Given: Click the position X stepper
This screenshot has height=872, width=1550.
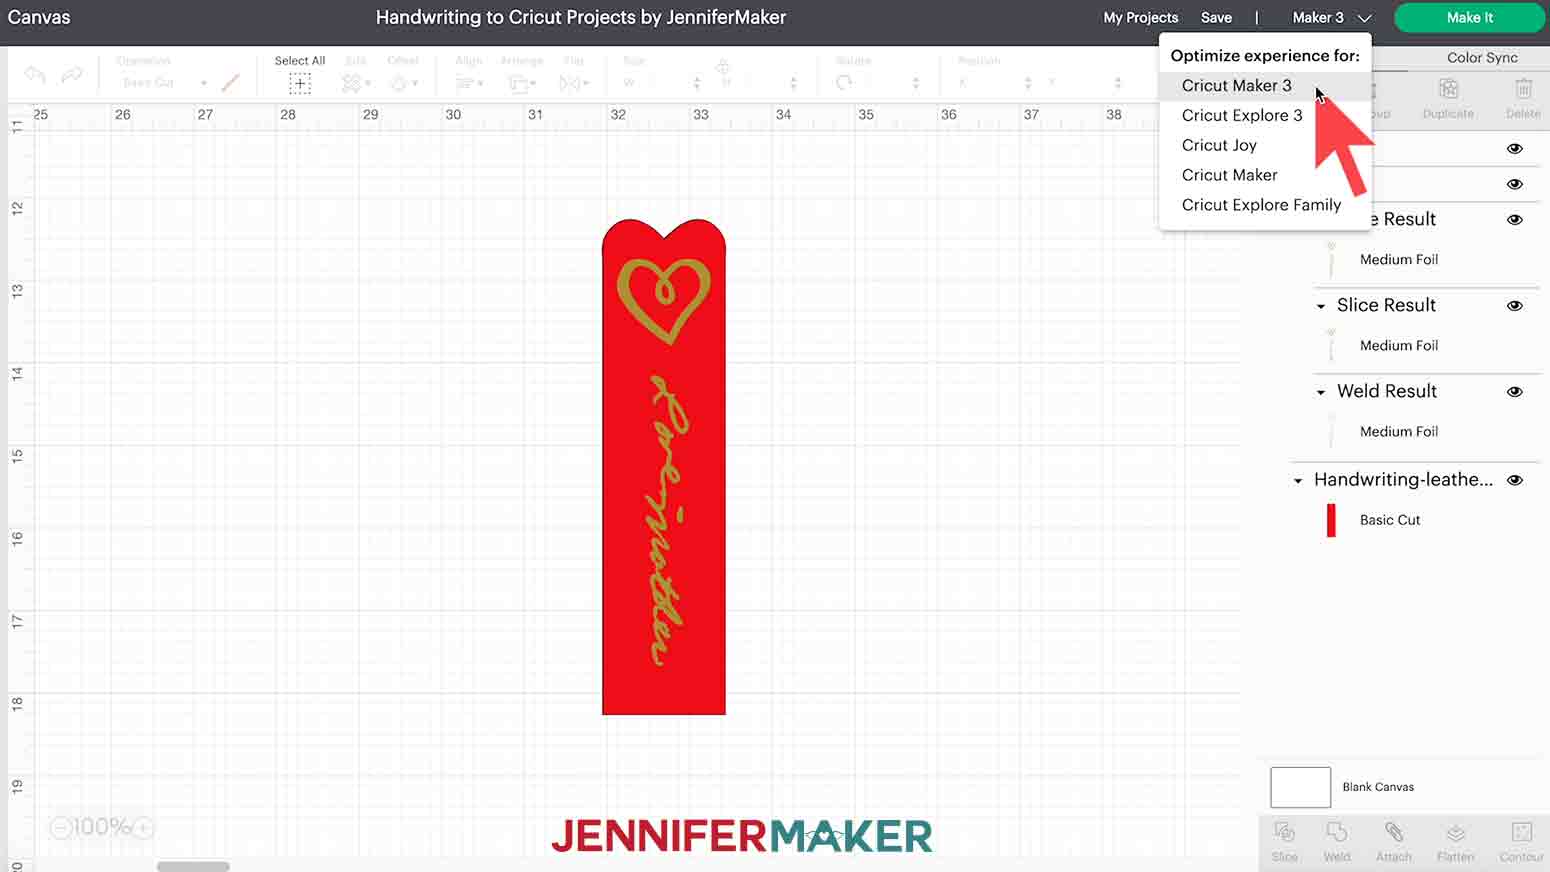Looking at the screenshot, I should coord(1028,83).
